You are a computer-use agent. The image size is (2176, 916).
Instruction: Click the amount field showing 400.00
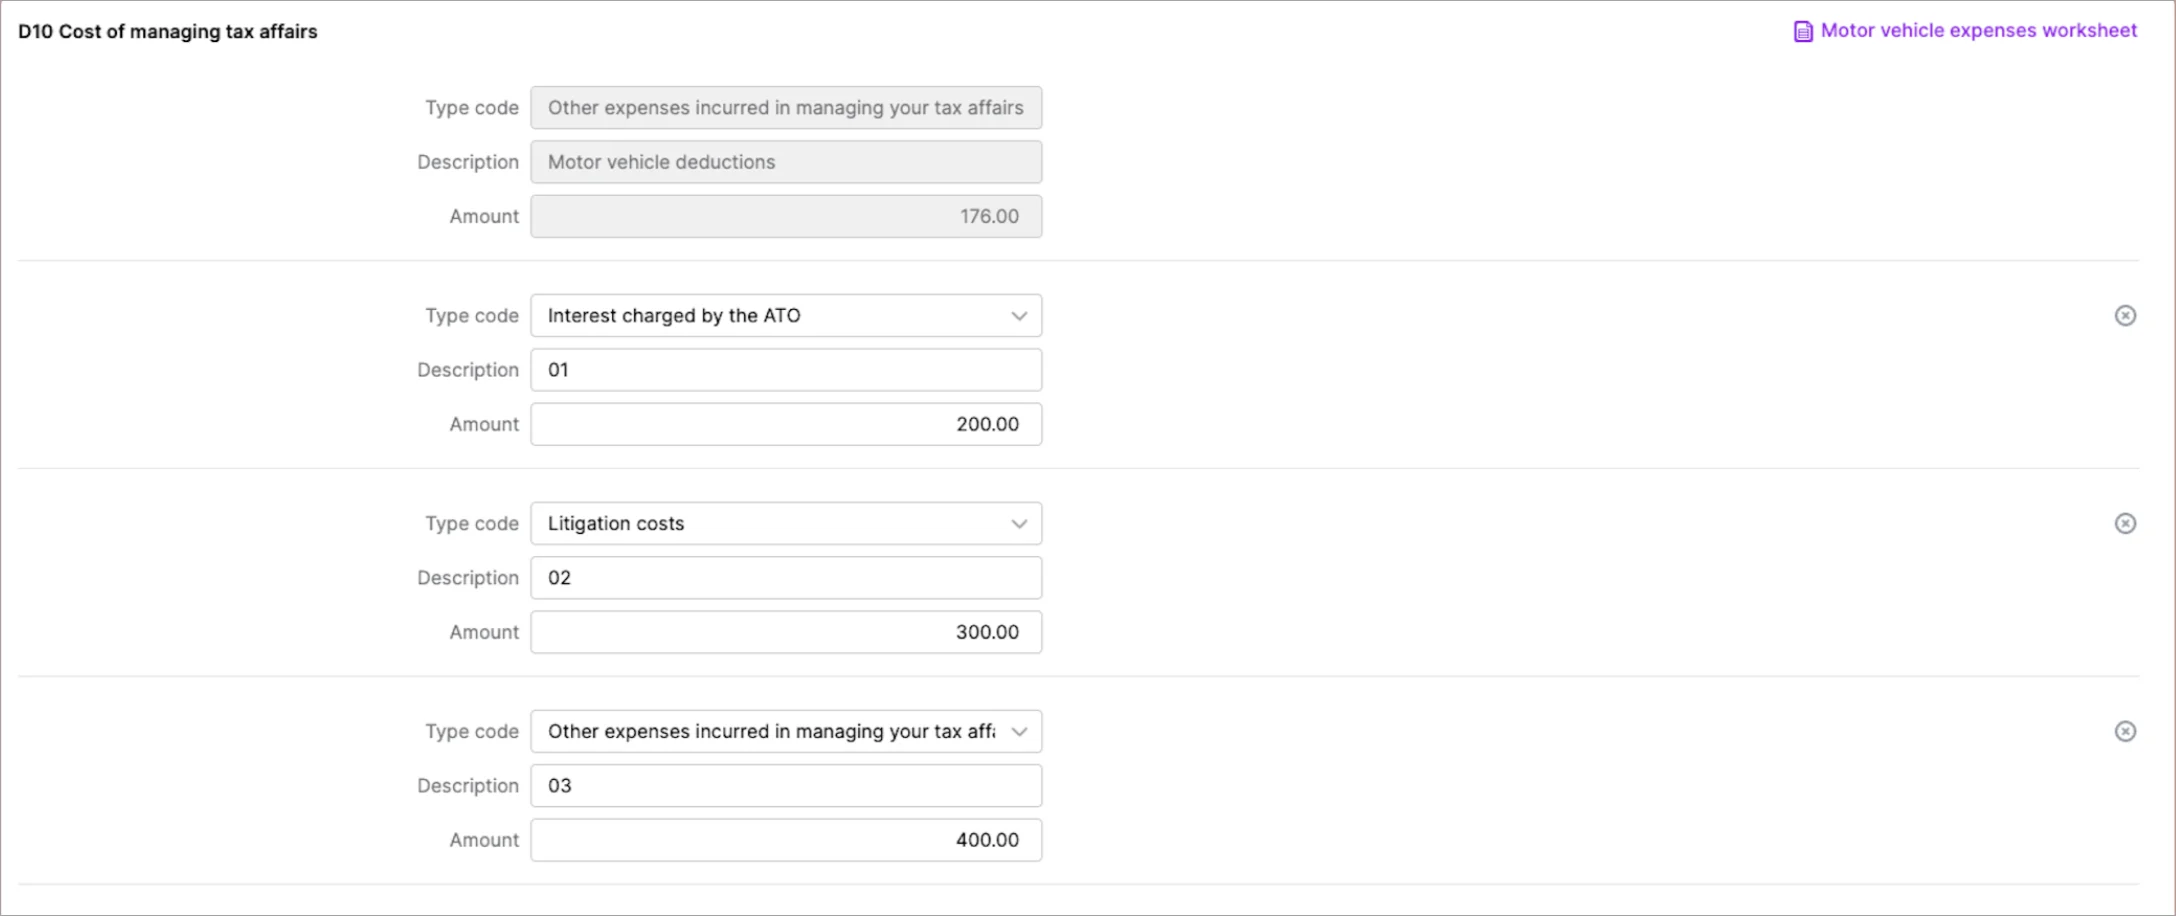pos(786,839)
